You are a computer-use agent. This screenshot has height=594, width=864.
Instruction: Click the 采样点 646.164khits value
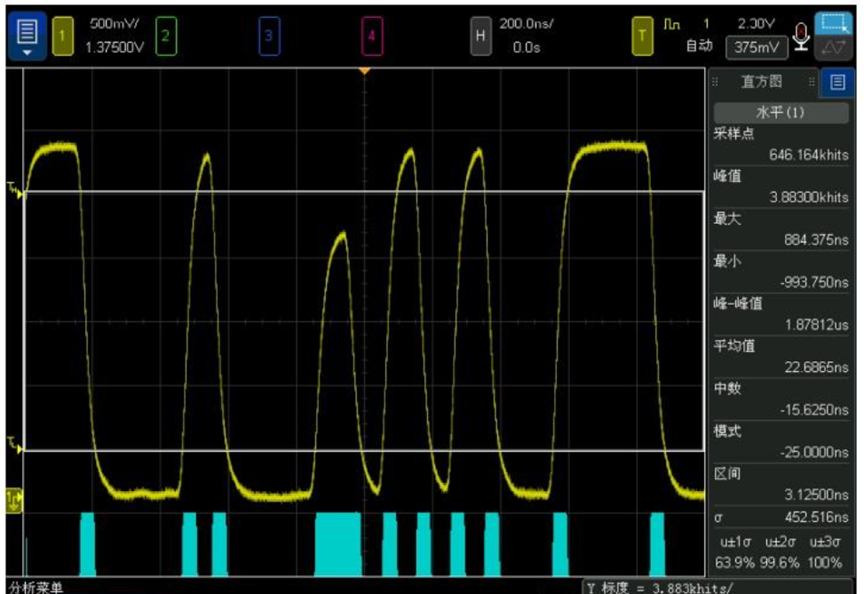point(808,155)
